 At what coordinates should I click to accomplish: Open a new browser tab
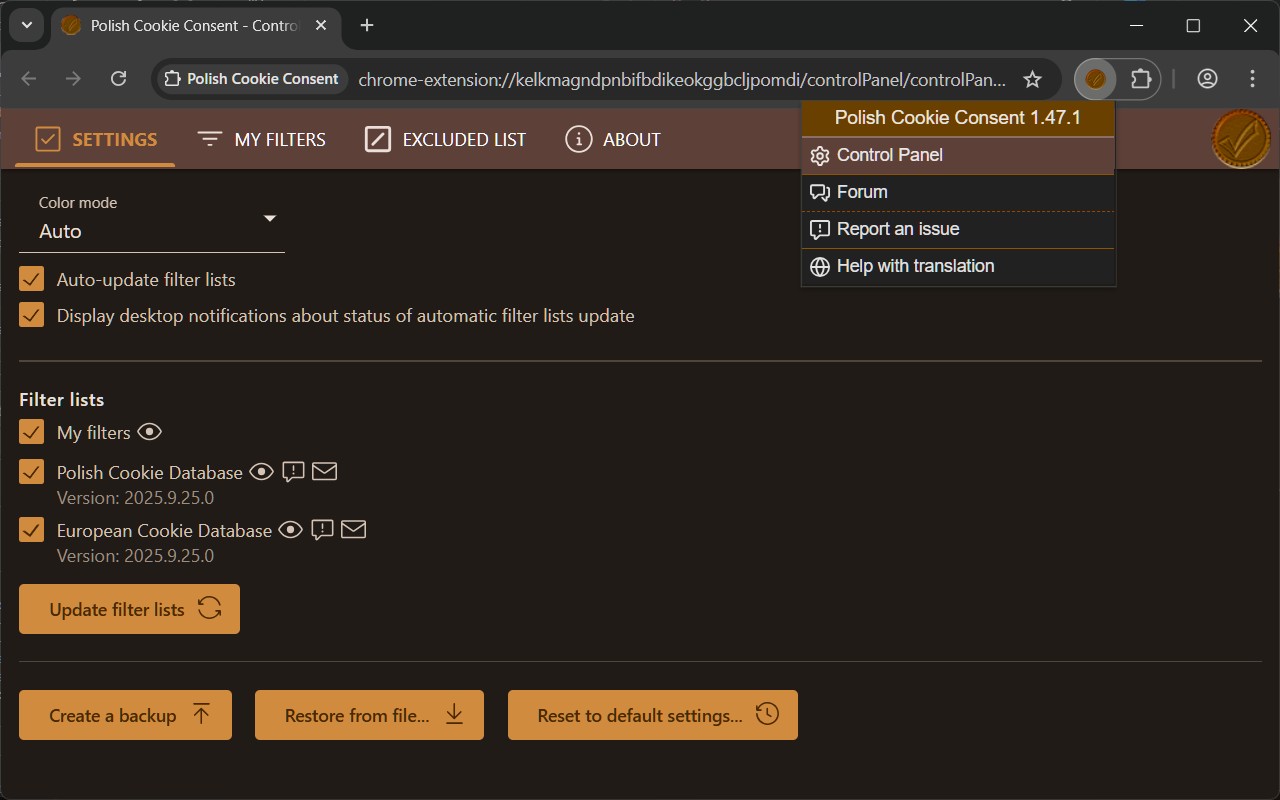(x=367, y=25)
